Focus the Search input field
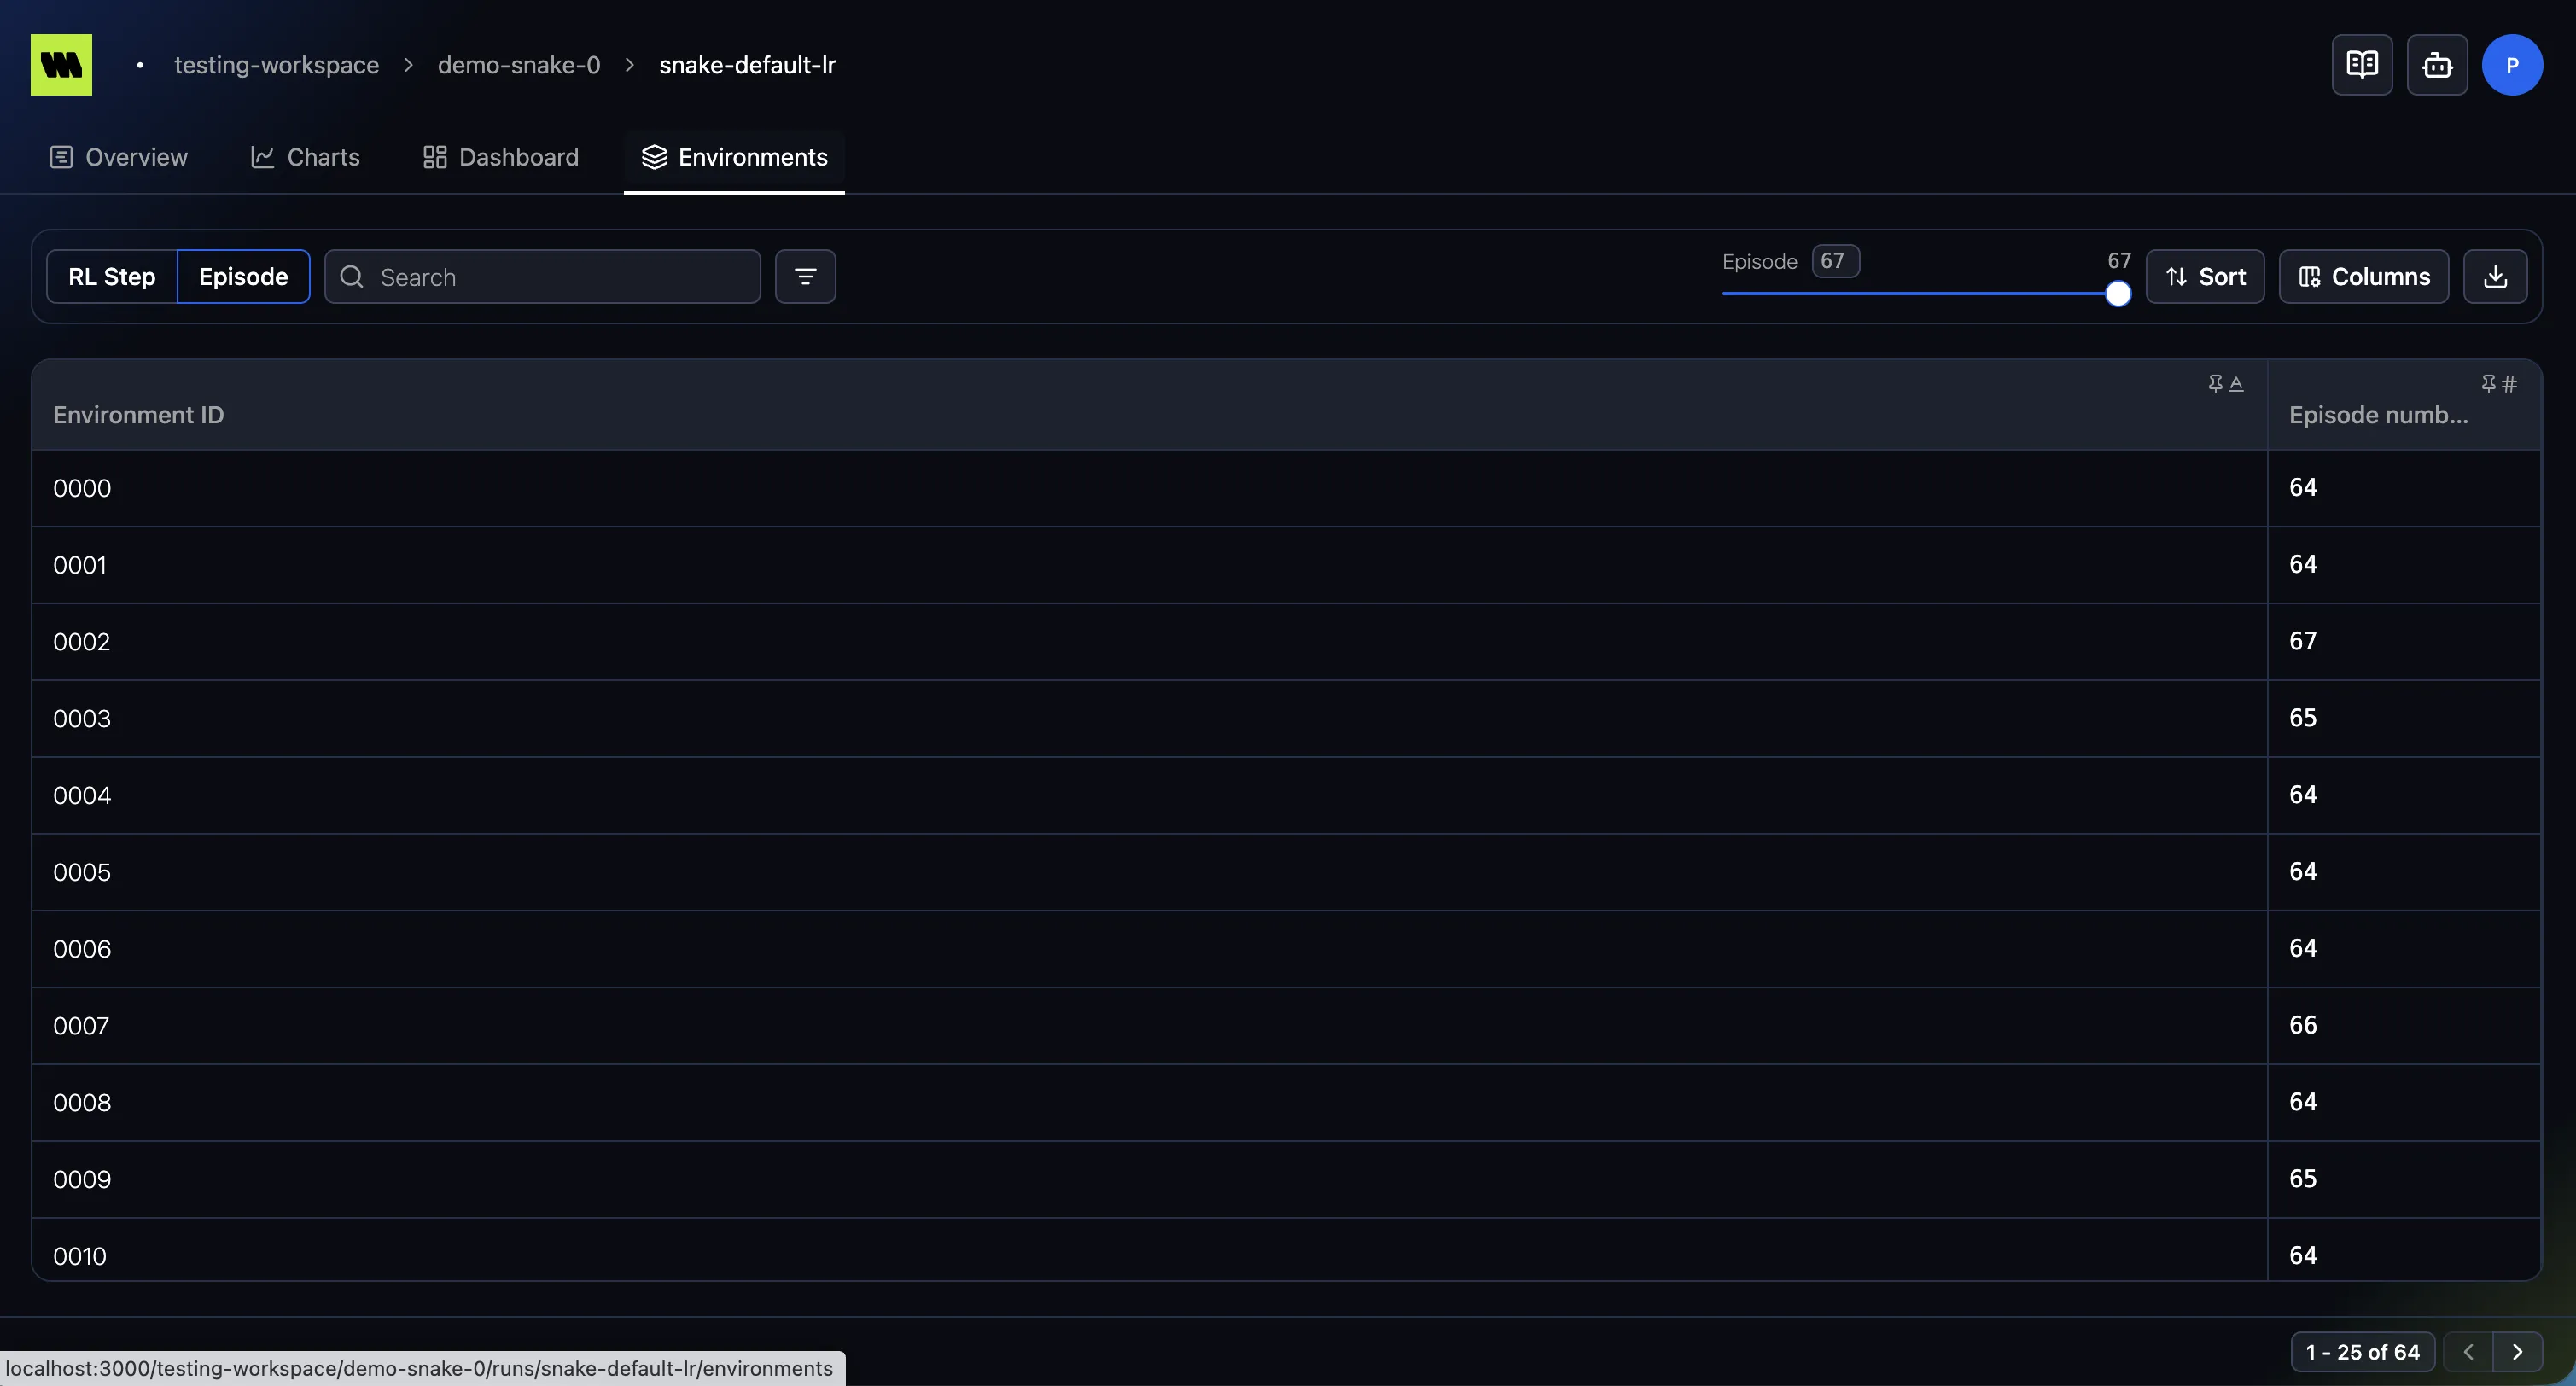 [543, 277]
